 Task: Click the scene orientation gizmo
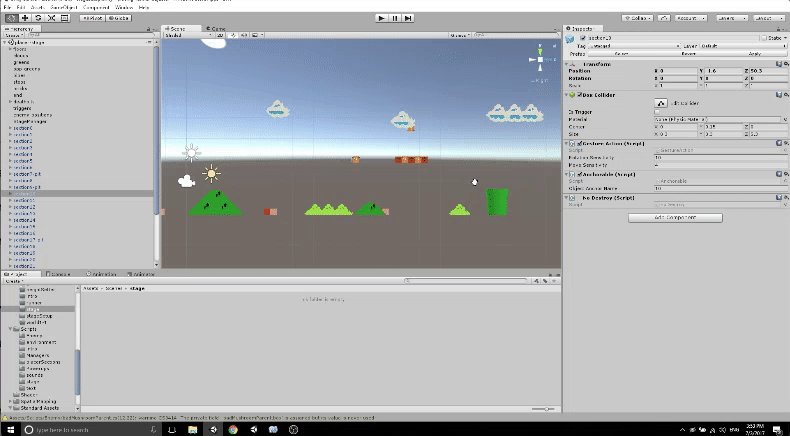(x=540, y=59)
